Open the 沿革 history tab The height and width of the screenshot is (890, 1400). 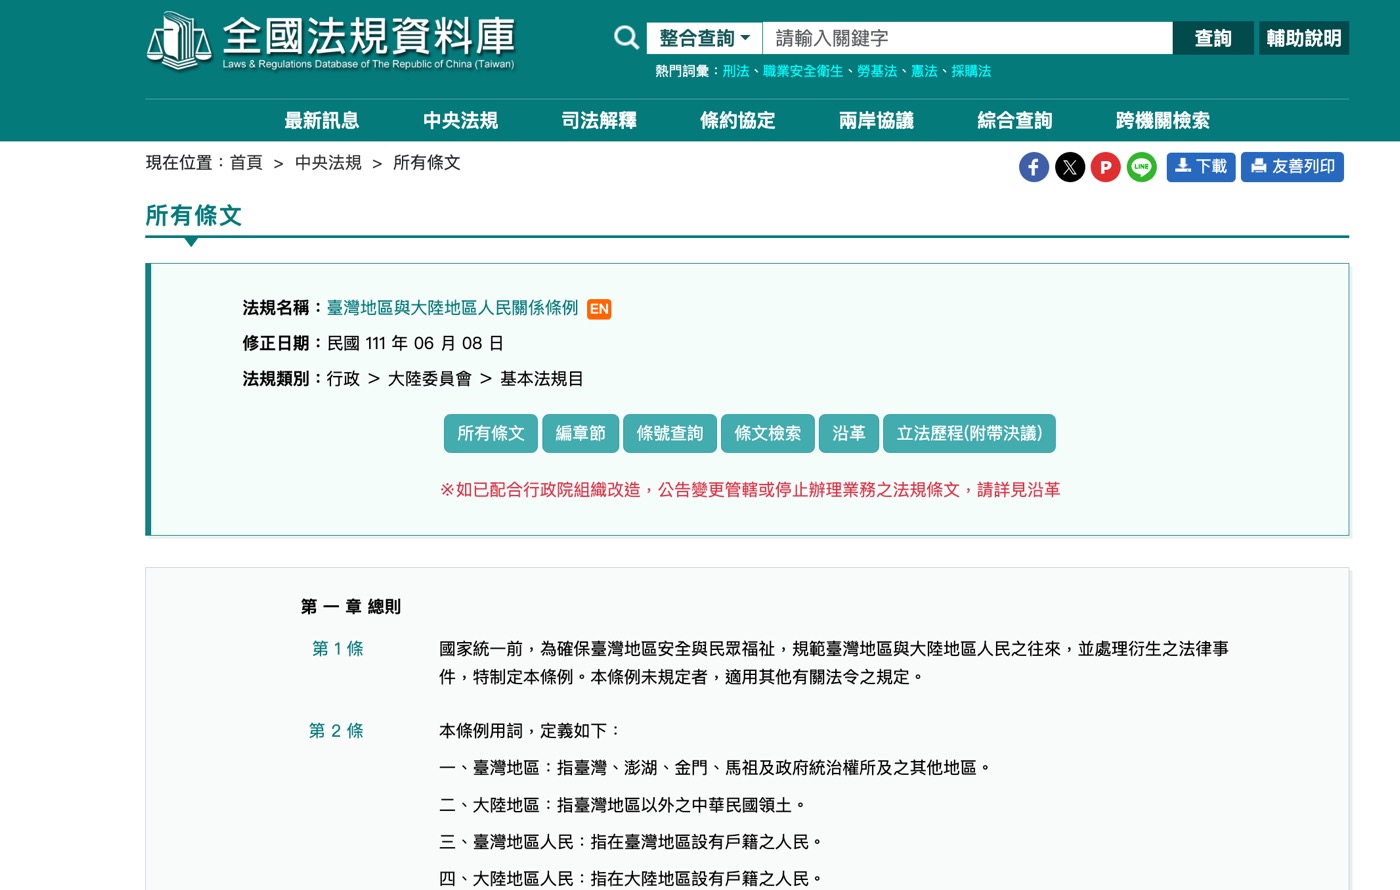click(x=848, y=433)
